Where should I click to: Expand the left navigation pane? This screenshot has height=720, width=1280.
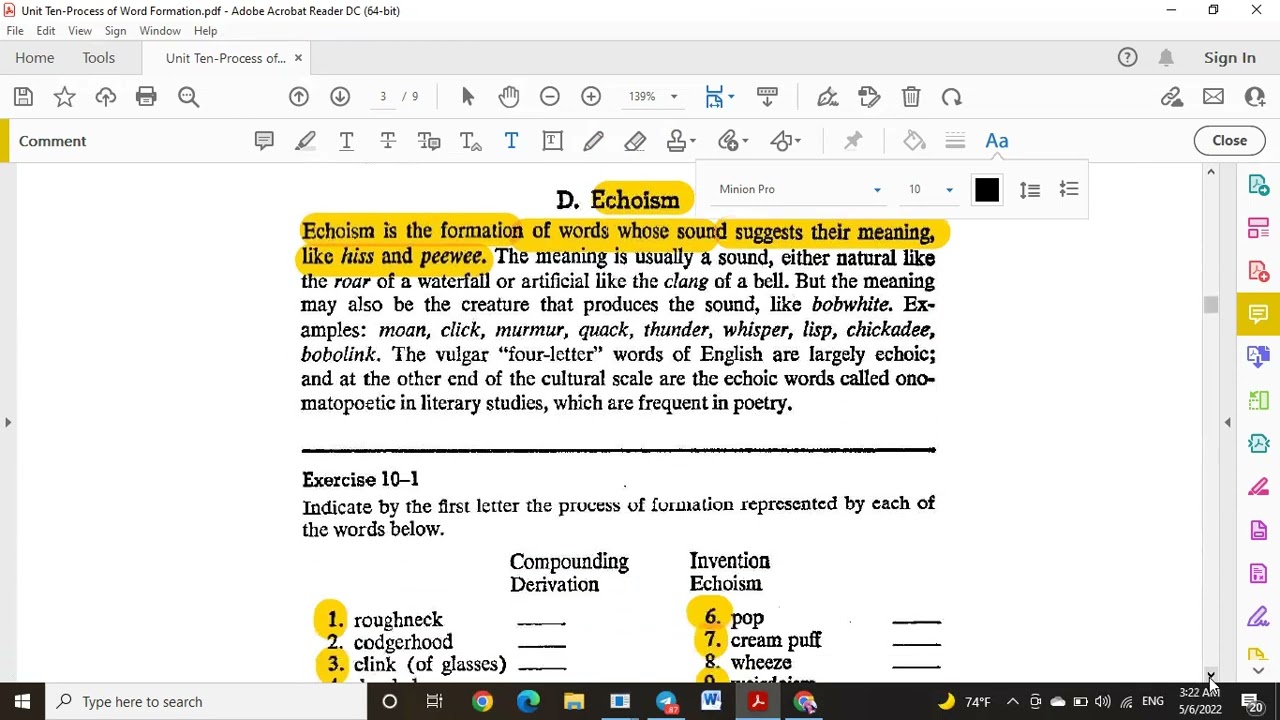point(8,423)
